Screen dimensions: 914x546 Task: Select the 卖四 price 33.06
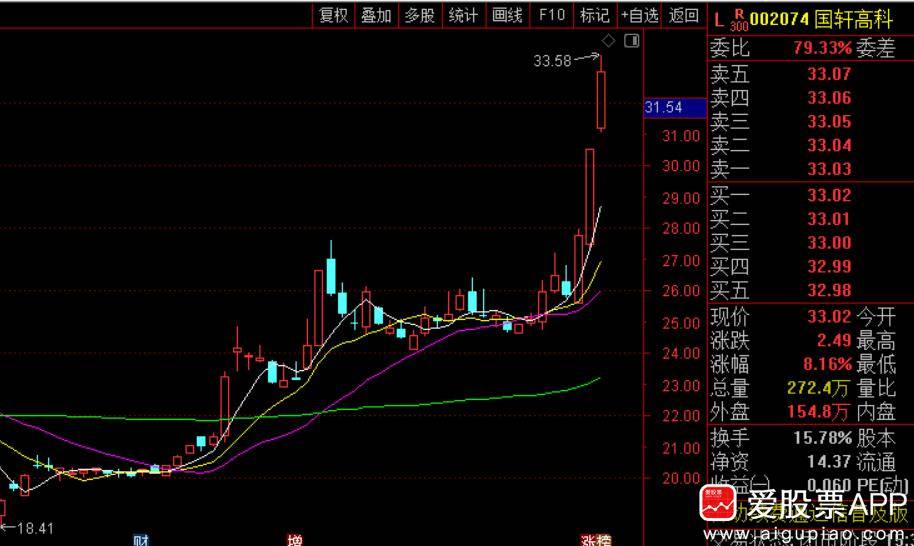[x=829, y=98]
